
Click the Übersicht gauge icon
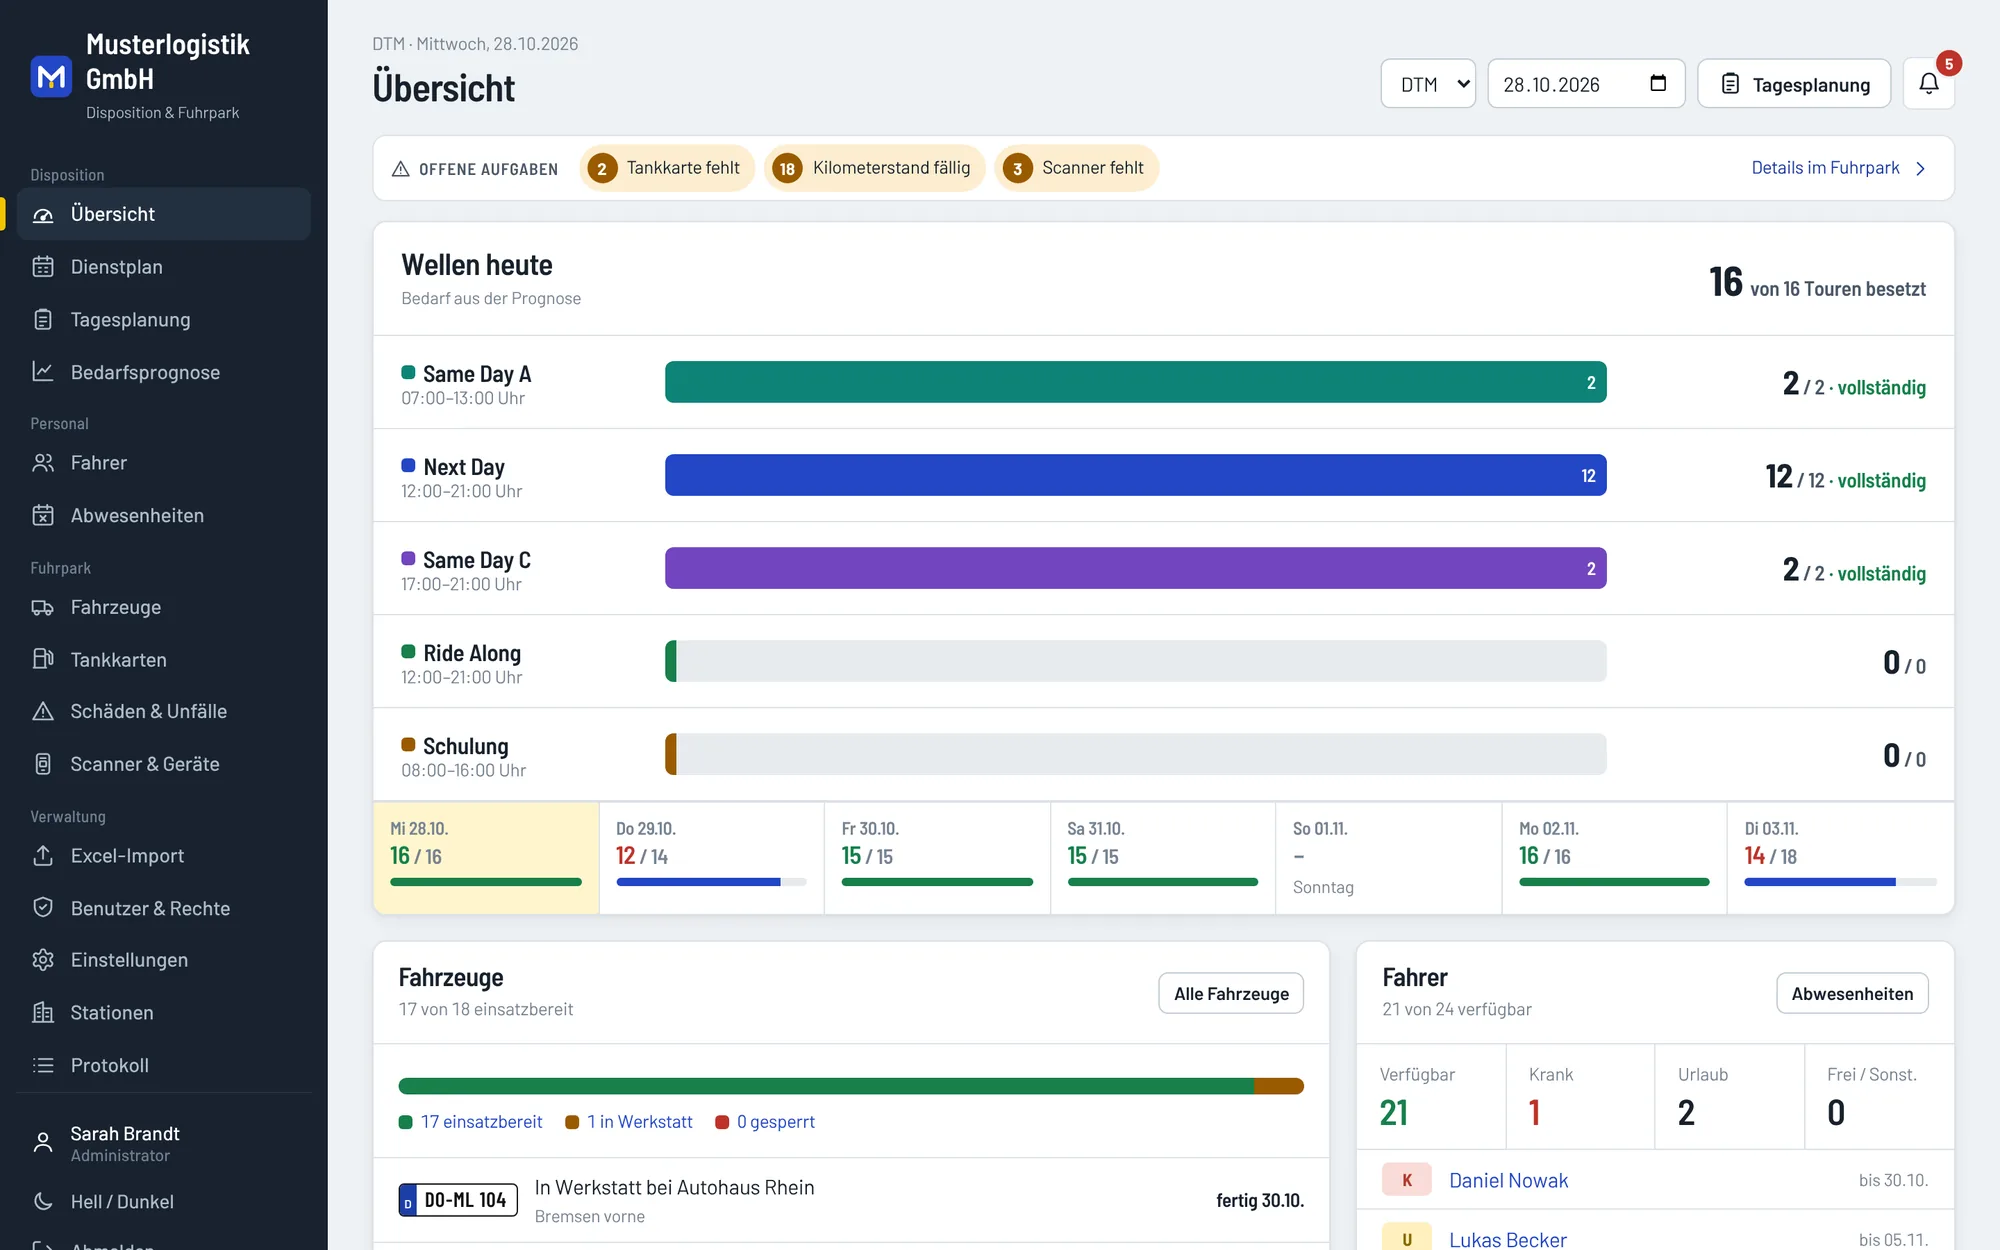point(43,214)
